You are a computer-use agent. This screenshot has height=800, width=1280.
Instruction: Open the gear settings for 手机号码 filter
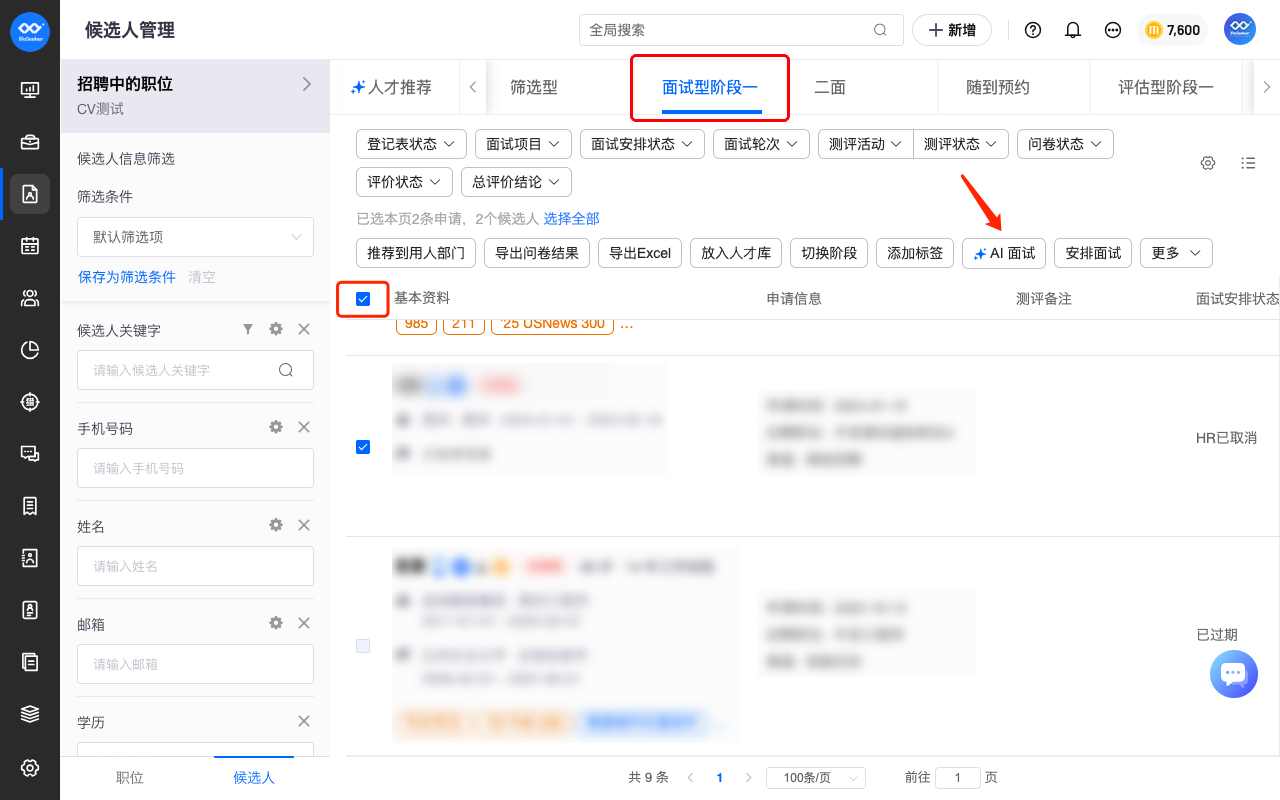(x=276, y=427)
